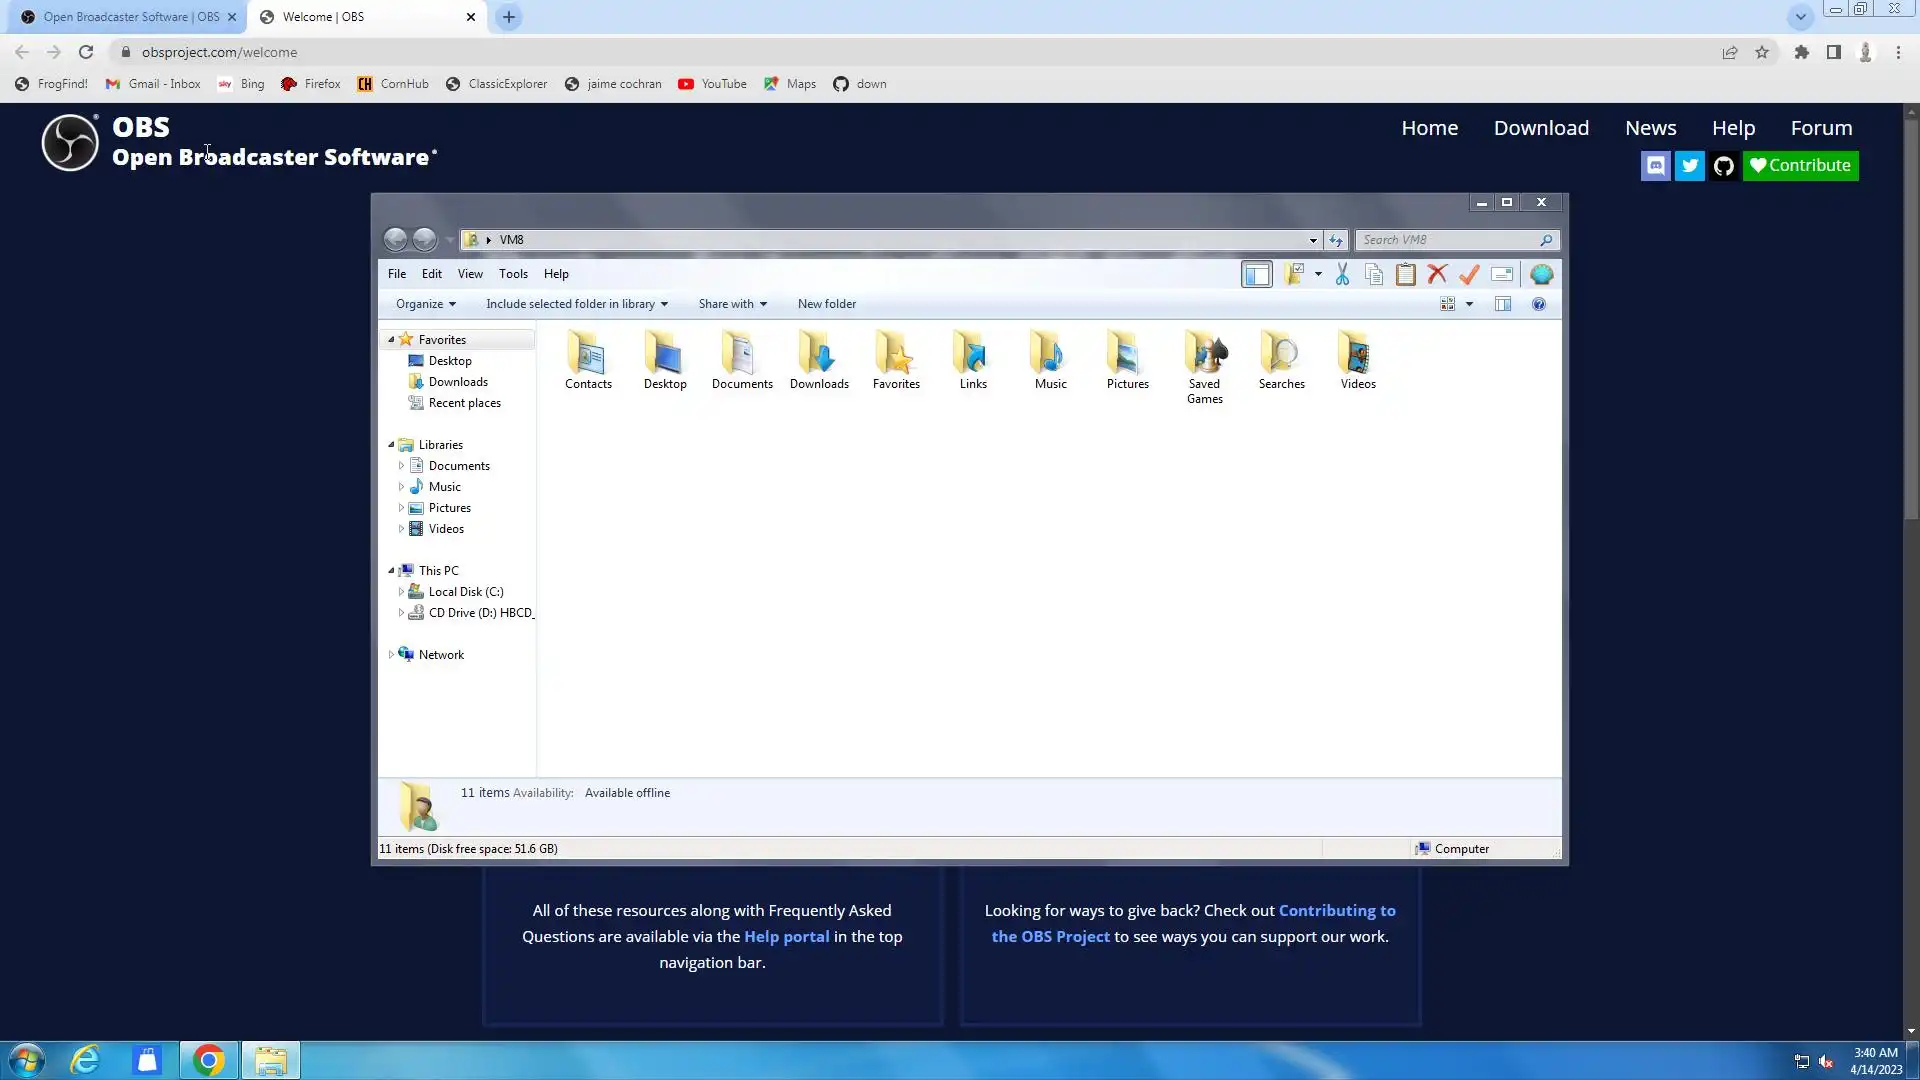This screenshot has width=1920, height=1080.
Task: Click the New folder button
Action: tap(826, 304)
